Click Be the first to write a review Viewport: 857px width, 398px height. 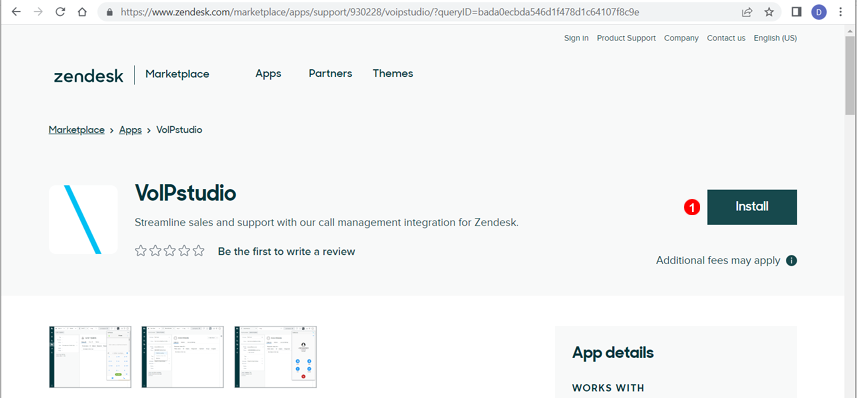click(x=286, y=251)
